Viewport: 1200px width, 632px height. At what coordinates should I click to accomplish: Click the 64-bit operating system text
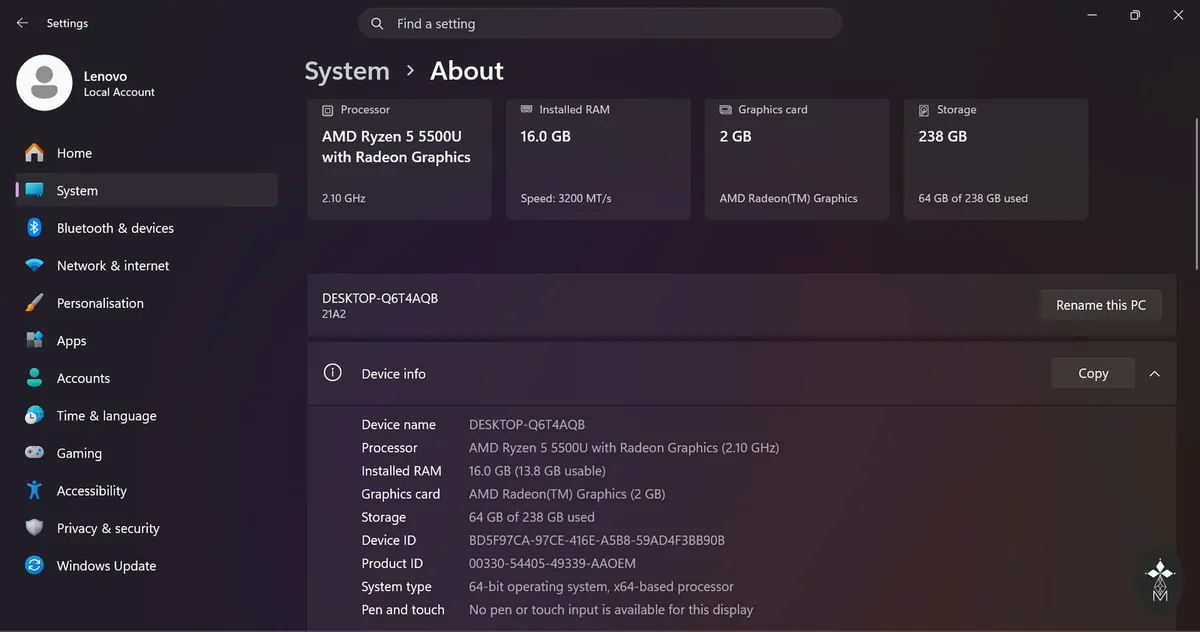(x=601, y=586)
